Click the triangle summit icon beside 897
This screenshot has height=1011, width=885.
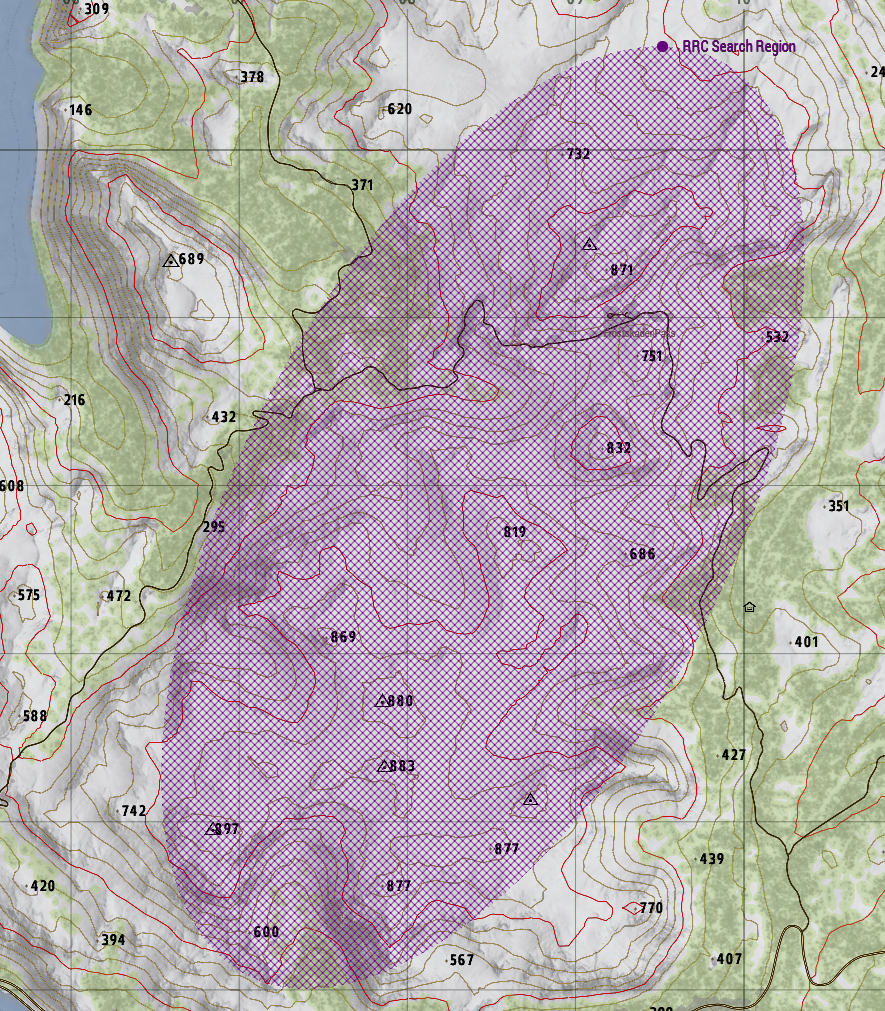(x=211, y=830)
